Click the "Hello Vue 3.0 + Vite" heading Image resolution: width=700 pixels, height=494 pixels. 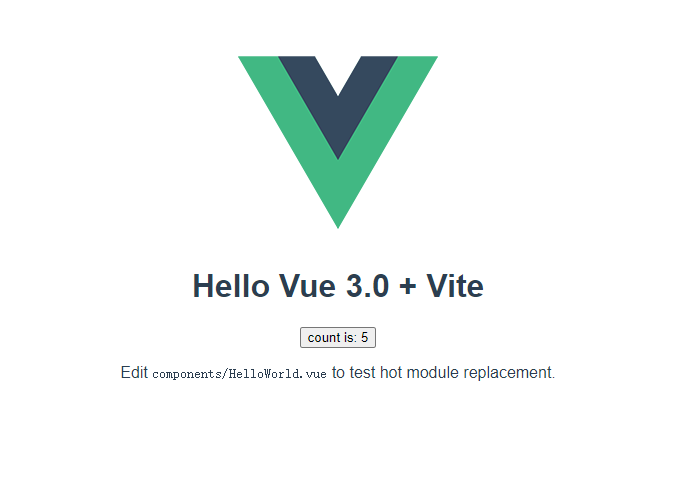(338, 286)
